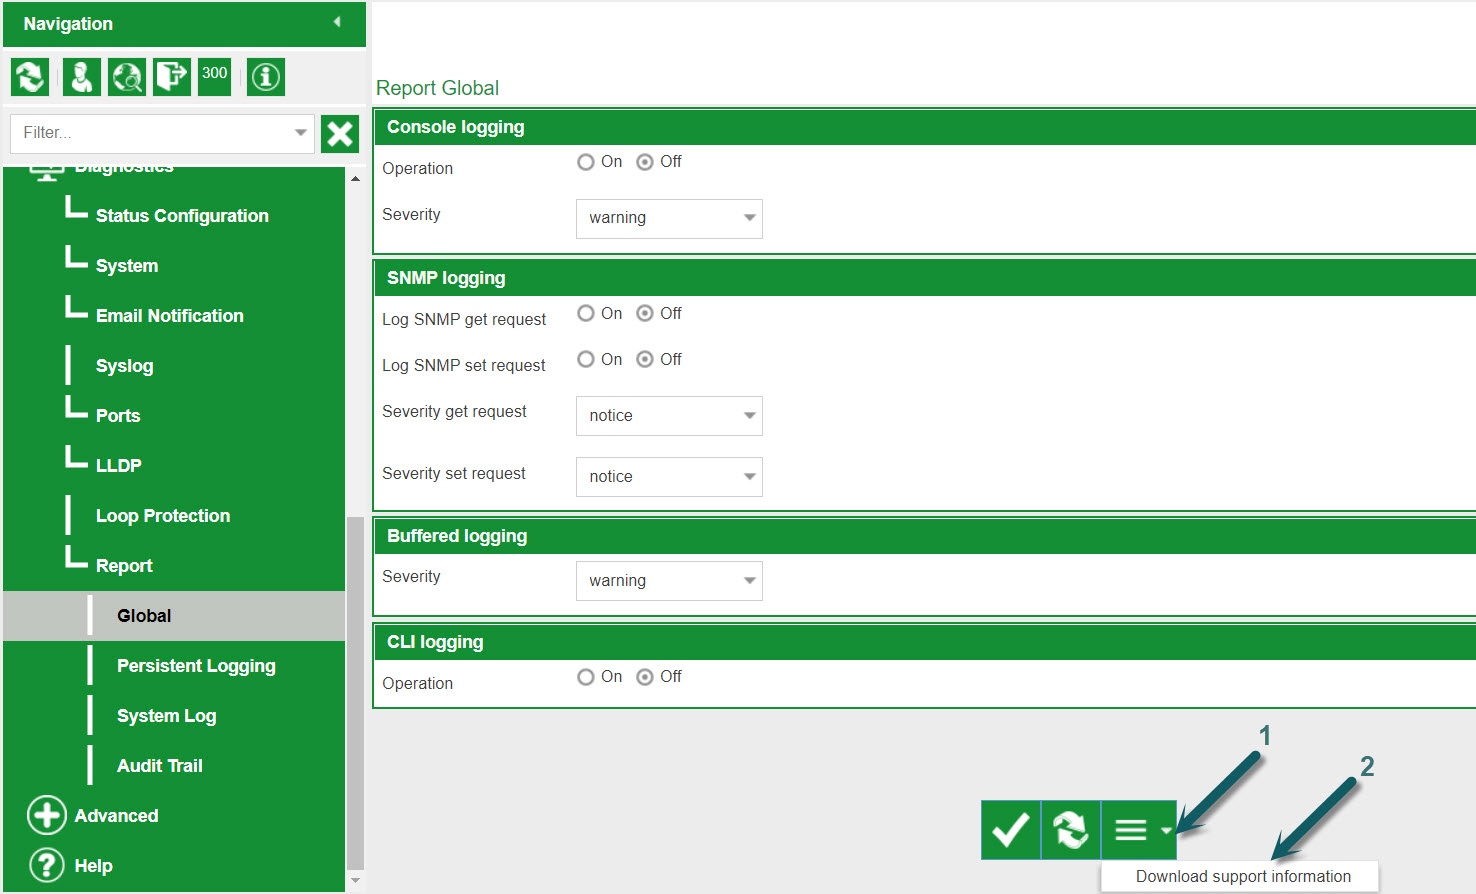Open LLDP in navigation tree

tap(119, 466)
